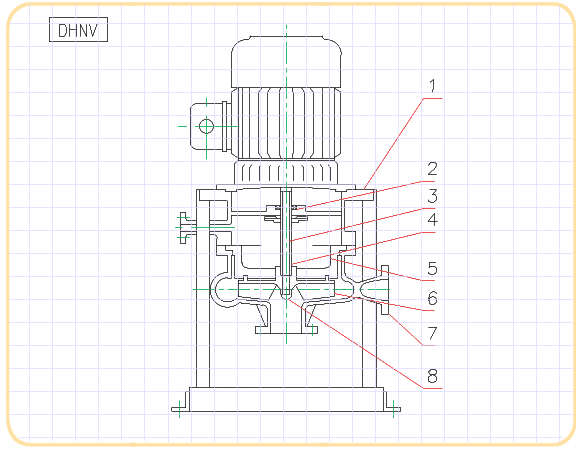Click the right base anchor bolt mark

[394, 409]
